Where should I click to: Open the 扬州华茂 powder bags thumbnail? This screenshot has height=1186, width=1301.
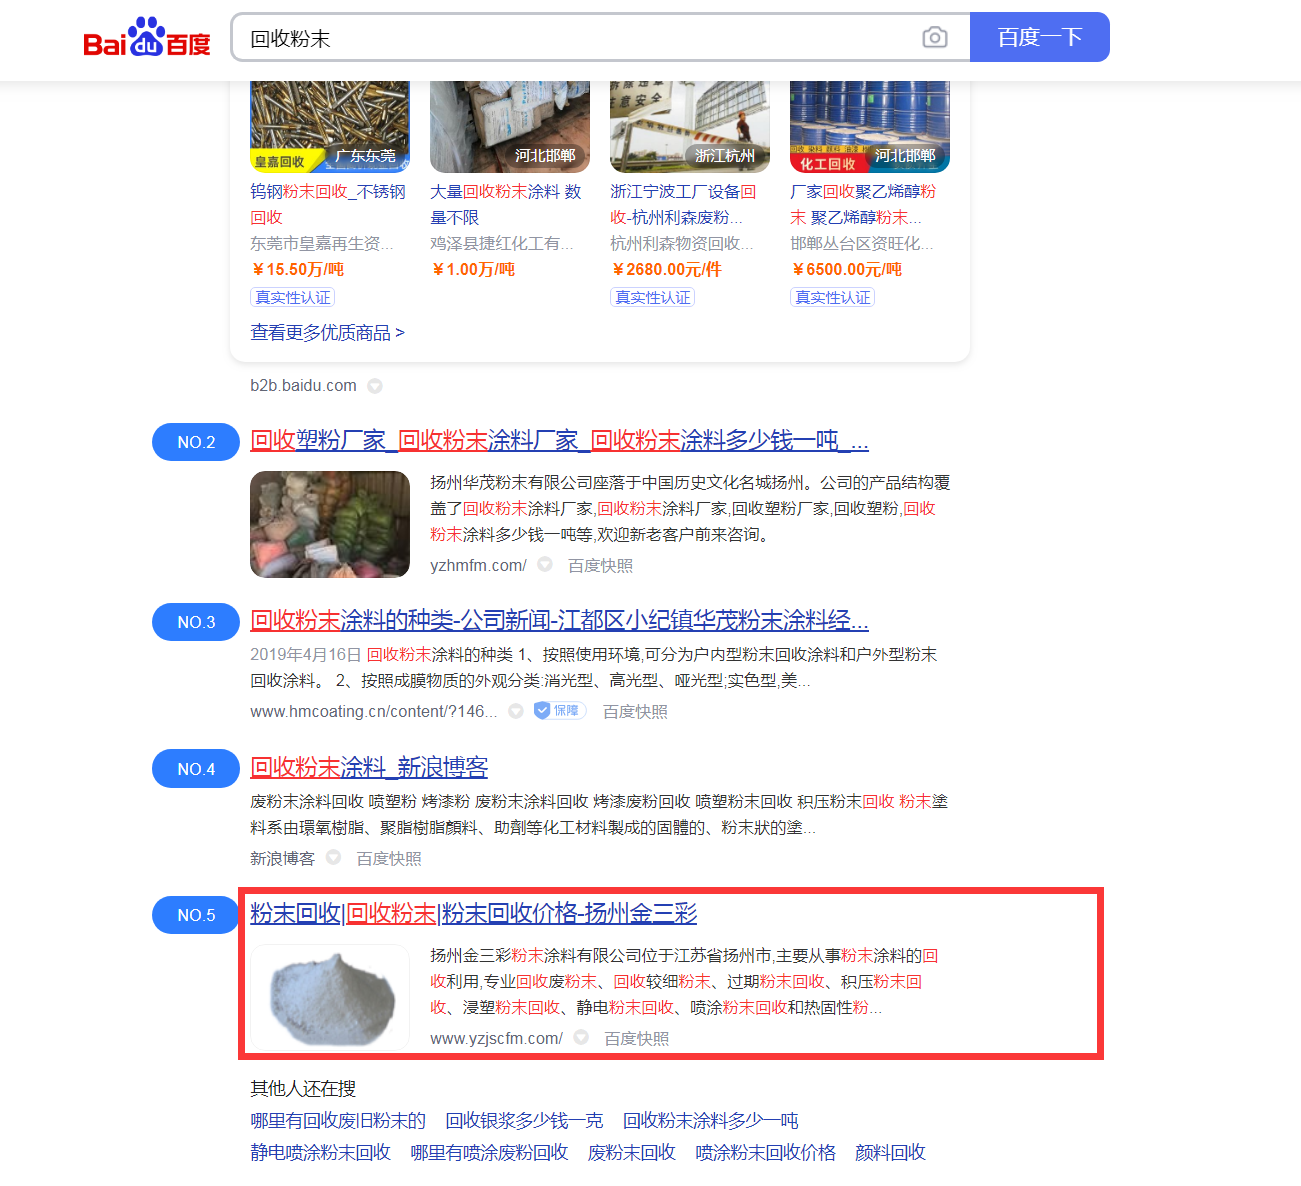tap(330, 524)
